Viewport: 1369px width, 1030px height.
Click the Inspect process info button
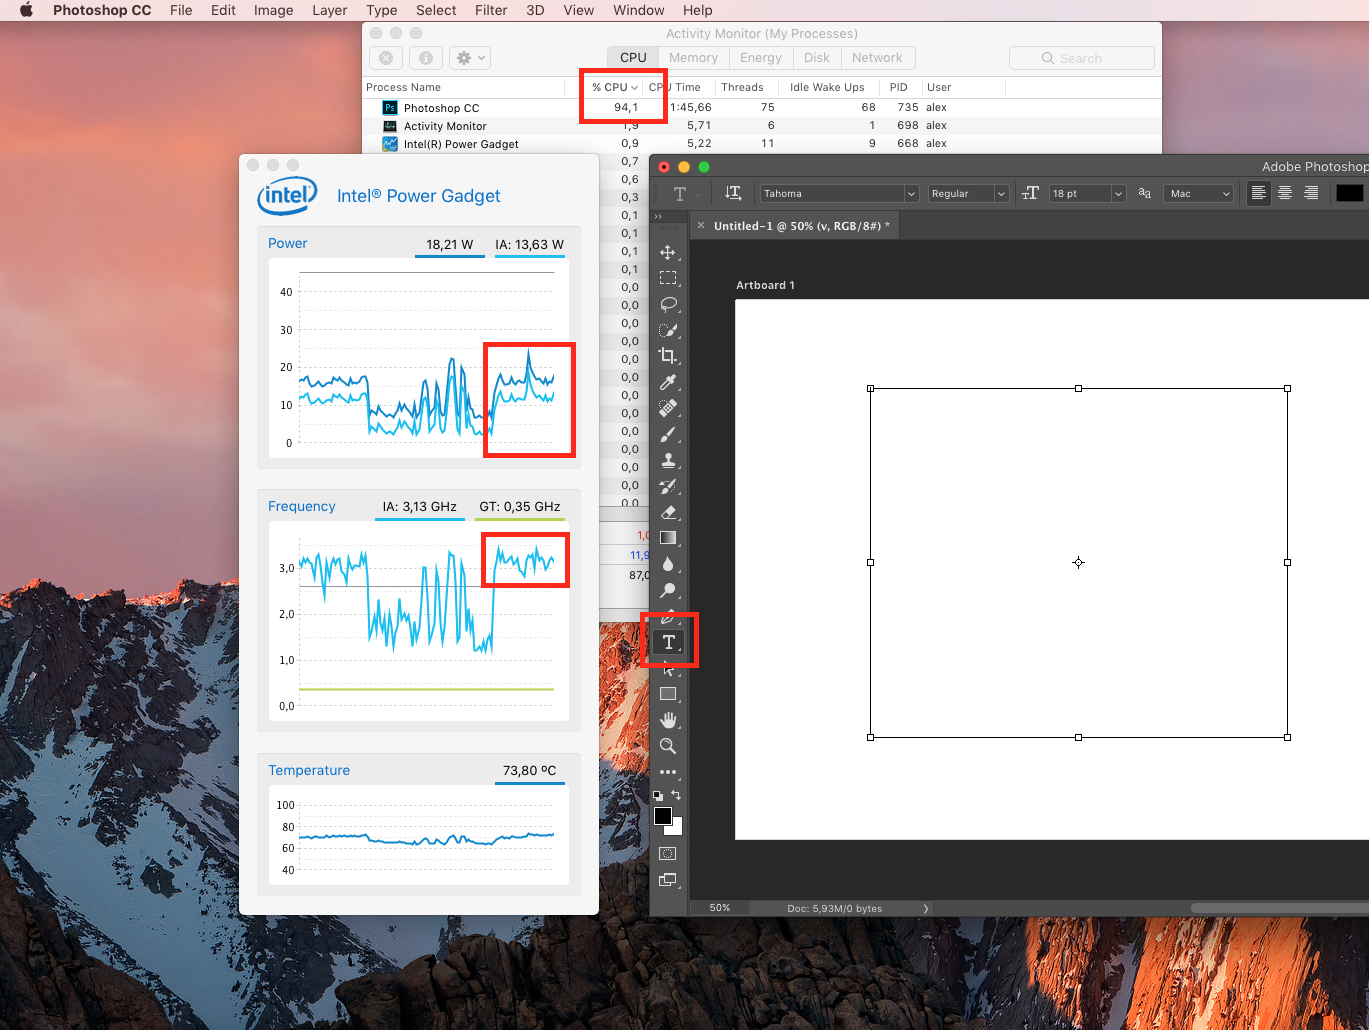point(425,58)
